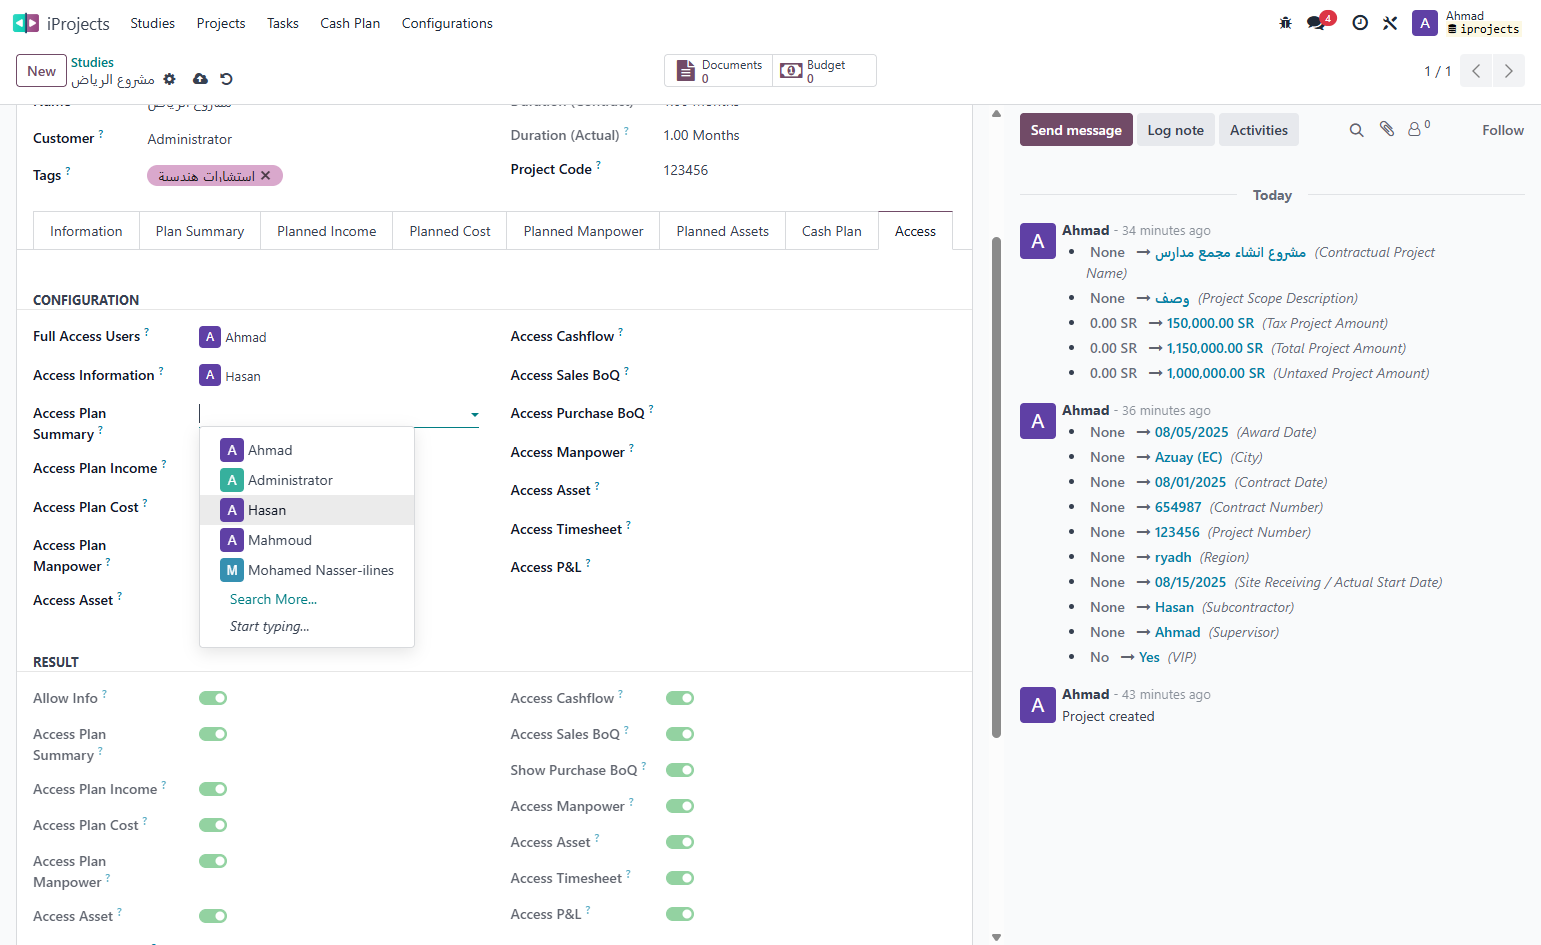Open the Cash Plan menu in navbar
Screen dimensions: 1541x945
coord(350,23)
